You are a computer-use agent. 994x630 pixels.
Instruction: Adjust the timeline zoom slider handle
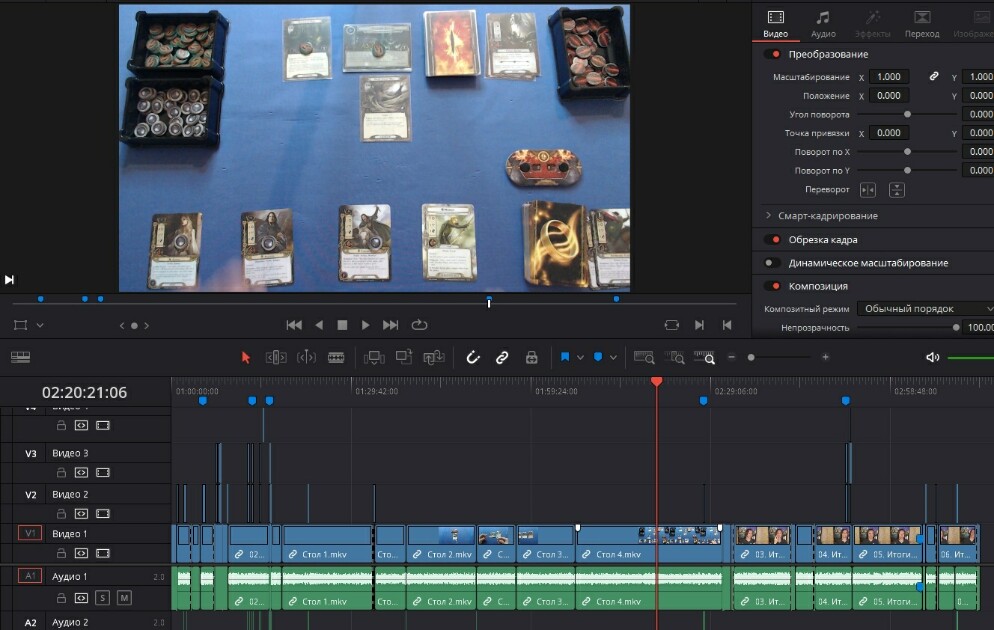point(751,357)
